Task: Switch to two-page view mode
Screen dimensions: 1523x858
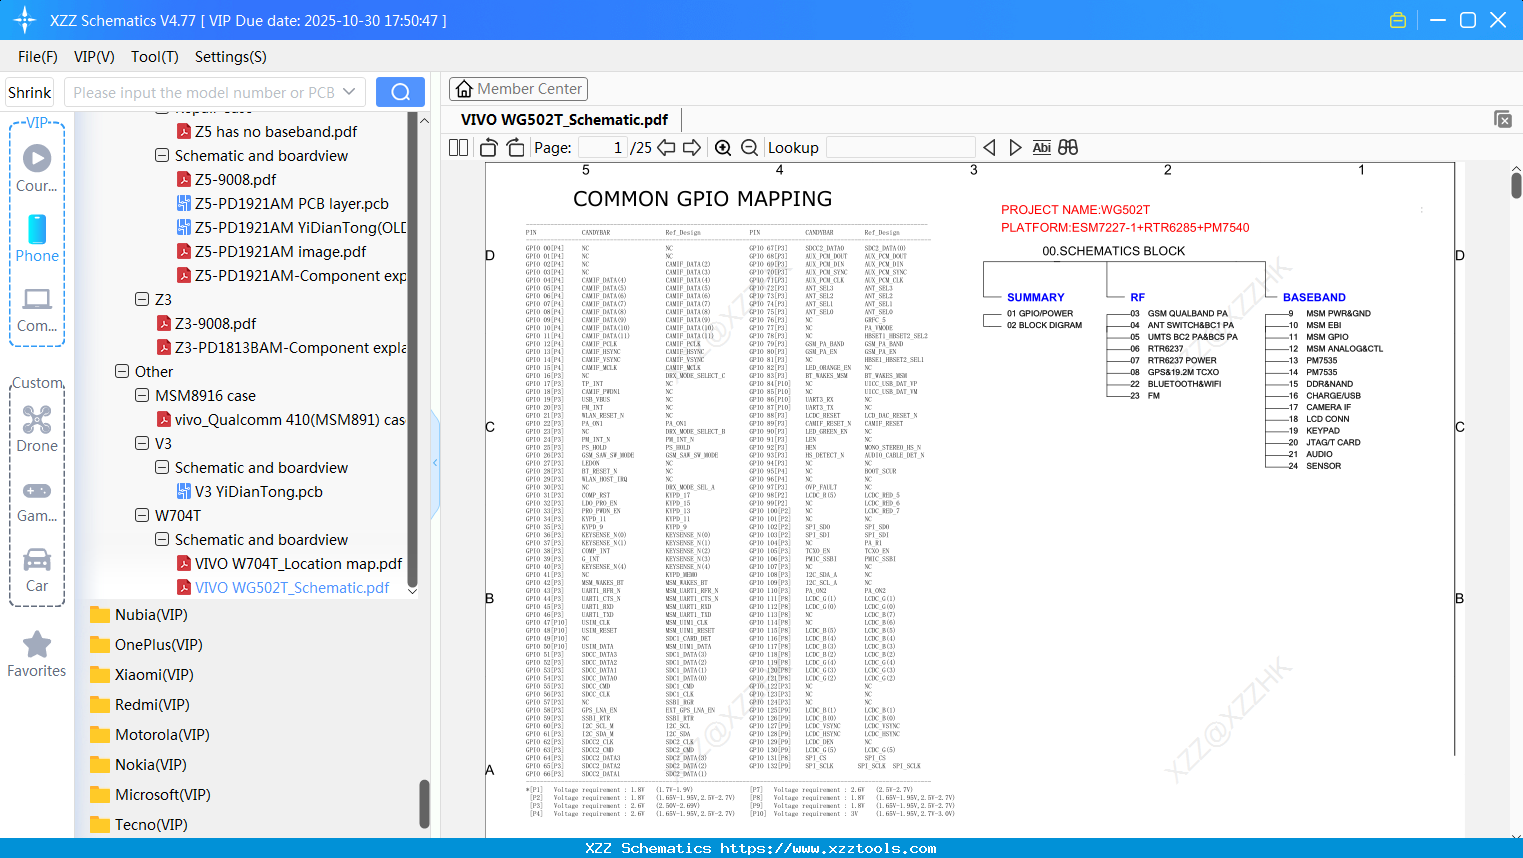Action: [x=457, y=147]
